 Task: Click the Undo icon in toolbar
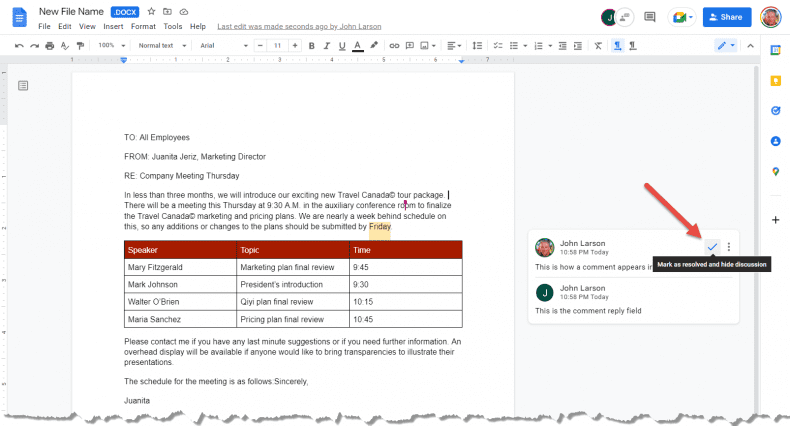pos(19,45)
